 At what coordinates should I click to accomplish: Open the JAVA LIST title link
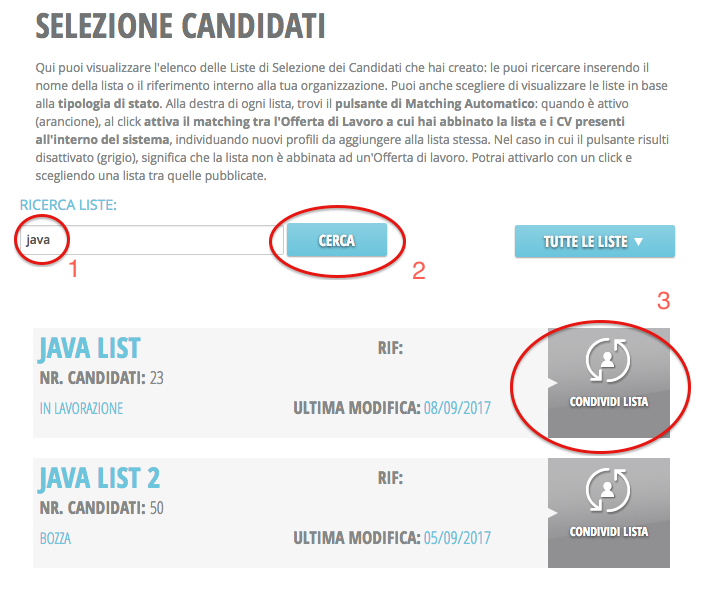tap(89, 348)
